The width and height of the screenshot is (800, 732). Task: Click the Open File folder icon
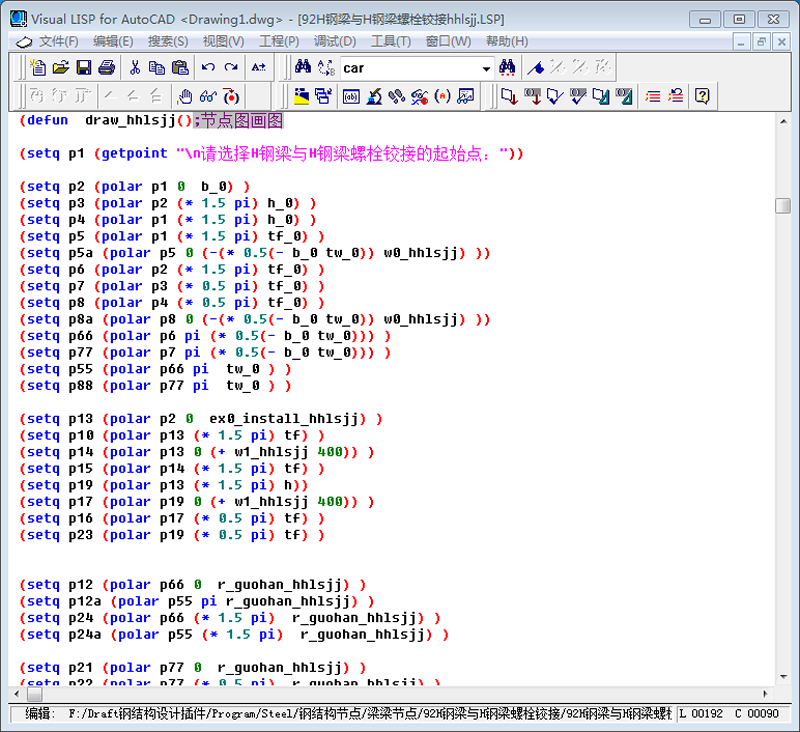pos(61,67)
